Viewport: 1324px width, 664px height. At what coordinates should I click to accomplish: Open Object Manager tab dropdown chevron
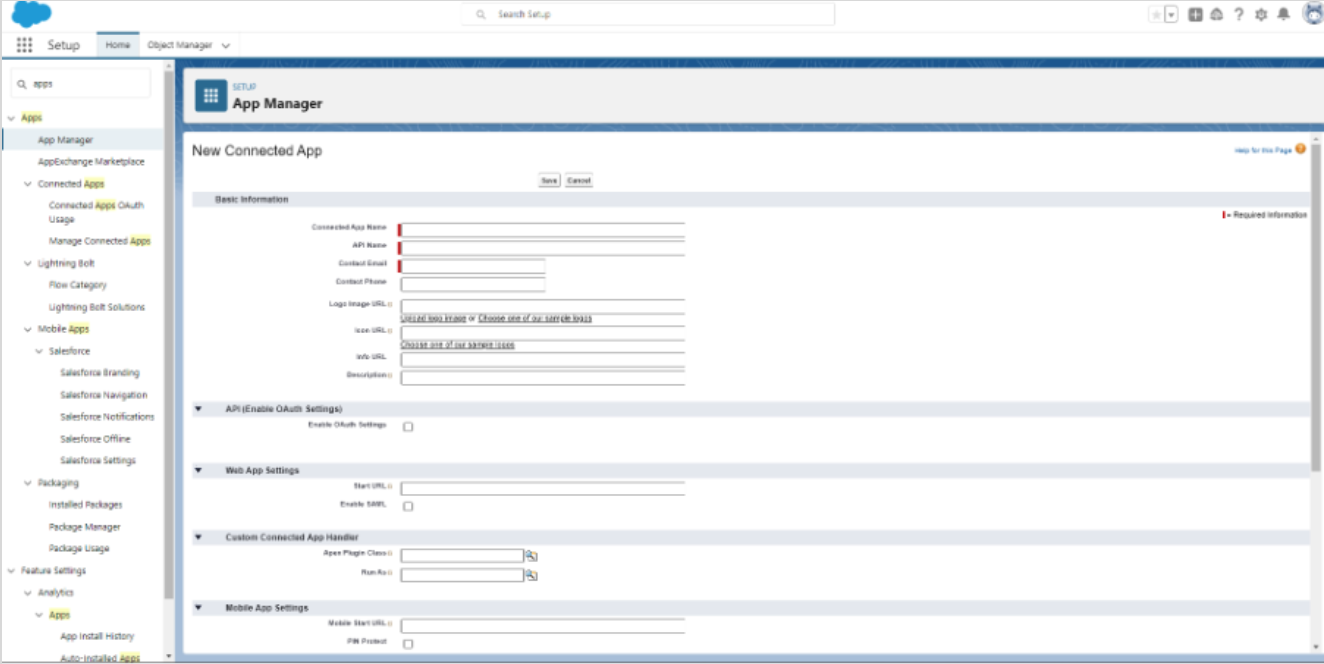(x=226, y=46)
